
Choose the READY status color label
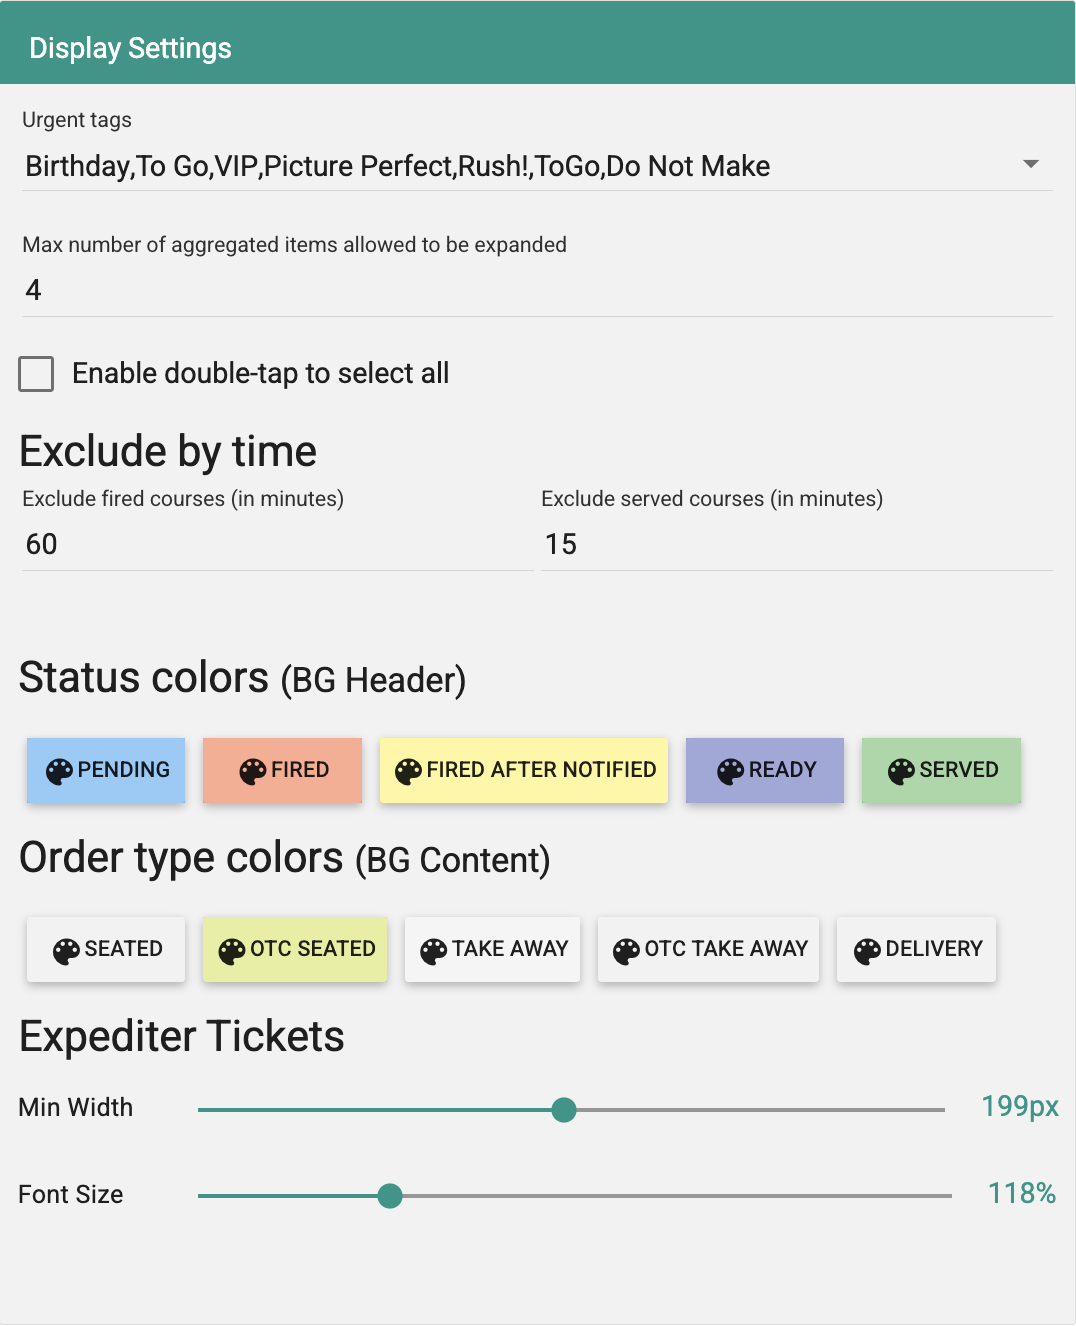coord(783,770)
